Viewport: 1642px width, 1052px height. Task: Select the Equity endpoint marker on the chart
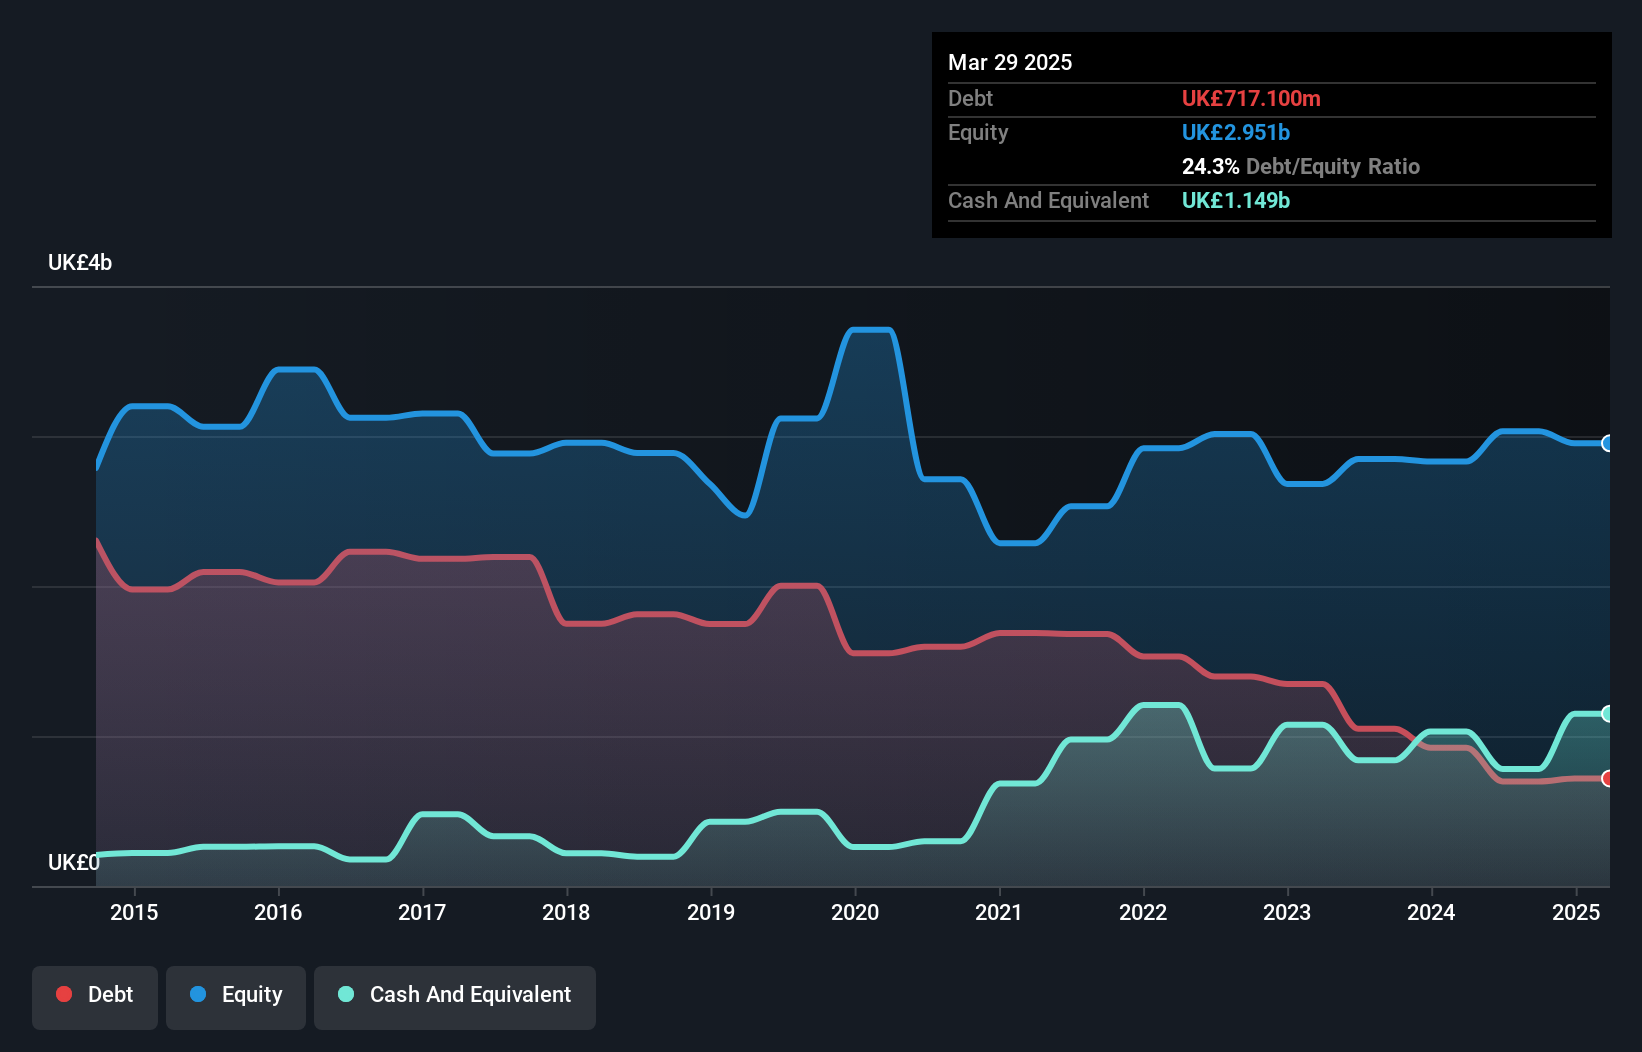tap(1607, 443)
